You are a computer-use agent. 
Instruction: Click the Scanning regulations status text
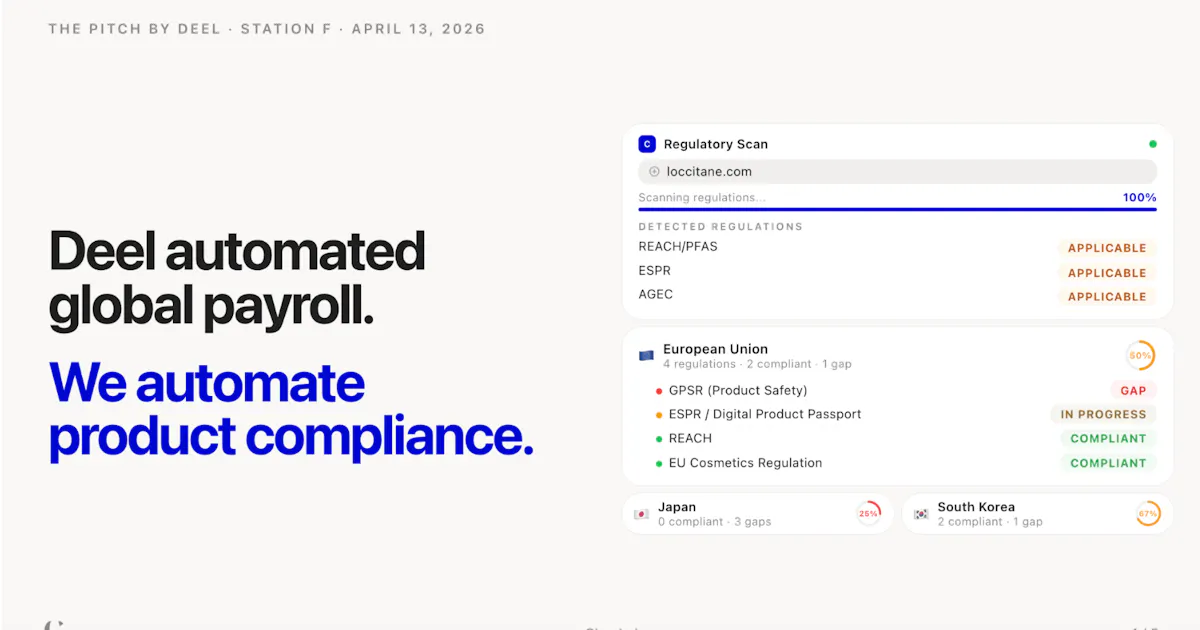pyautogui.click(x=702, y=198)
